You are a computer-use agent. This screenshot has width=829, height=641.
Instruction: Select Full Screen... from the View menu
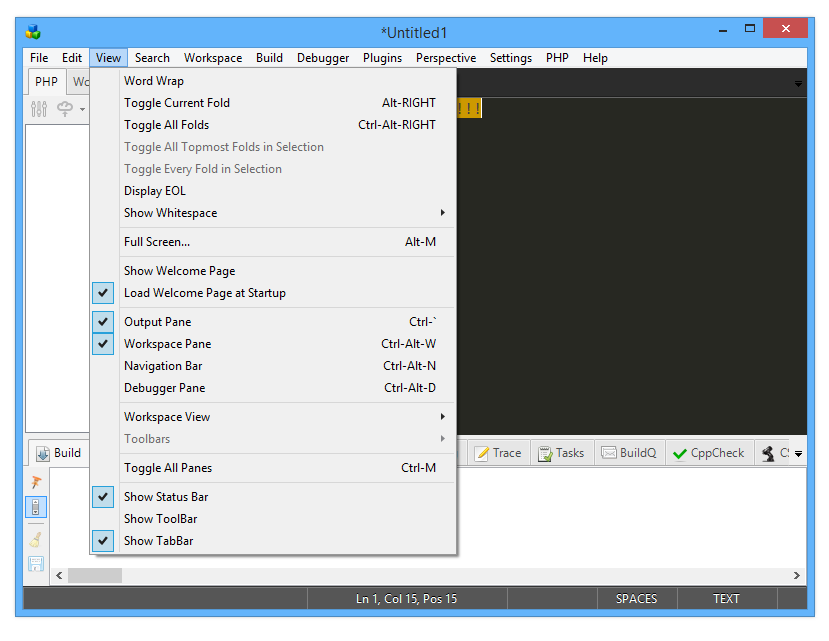pos(157,242)
